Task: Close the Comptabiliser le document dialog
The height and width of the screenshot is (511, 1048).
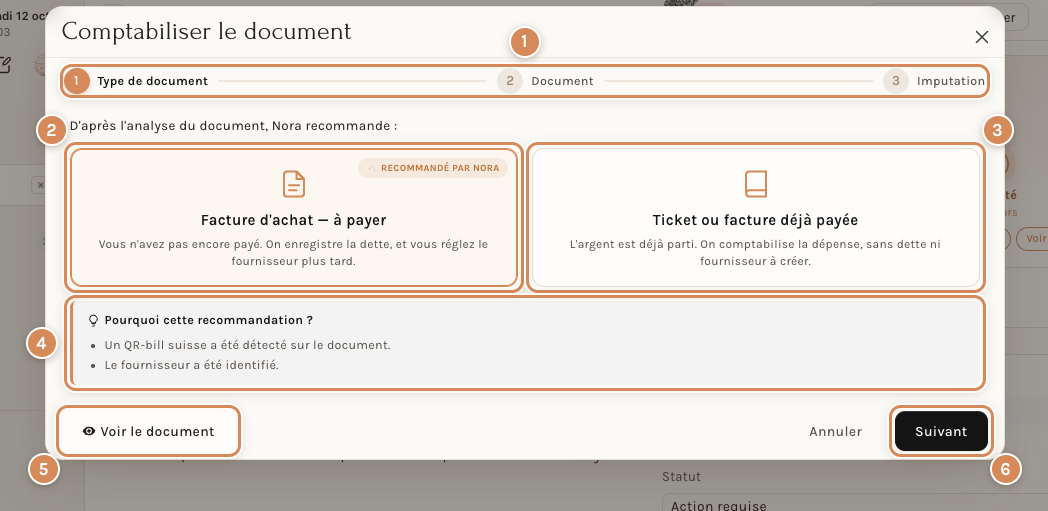Action: (x=981, y=37)
